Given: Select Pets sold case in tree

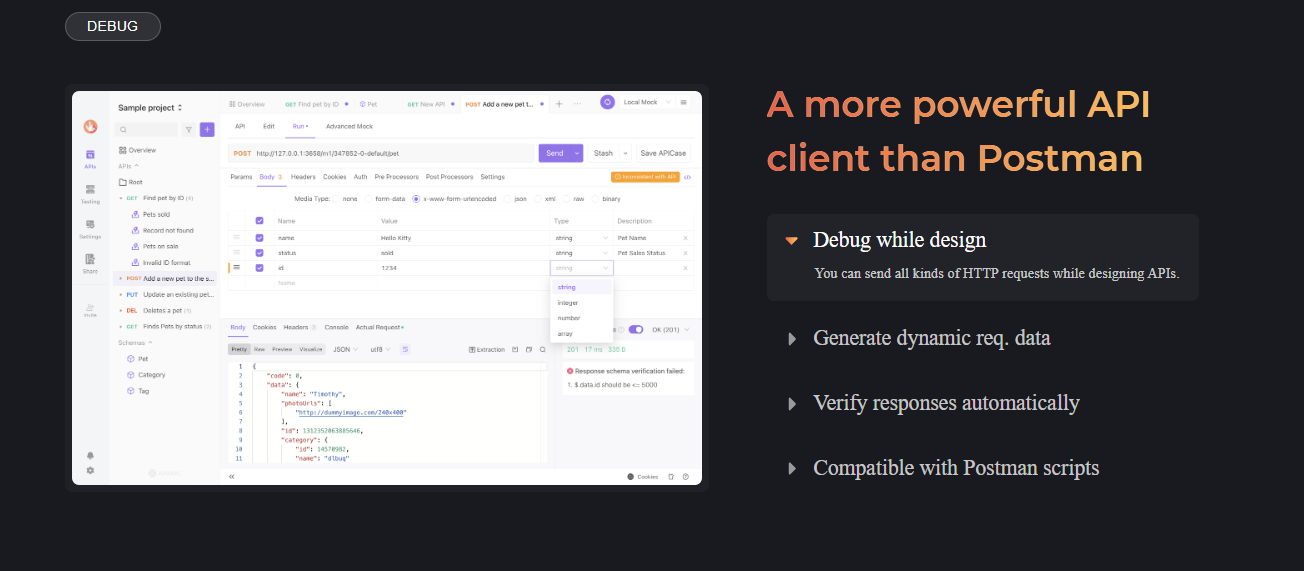Looking at the screenshot, I should click(x=155, y=214).
